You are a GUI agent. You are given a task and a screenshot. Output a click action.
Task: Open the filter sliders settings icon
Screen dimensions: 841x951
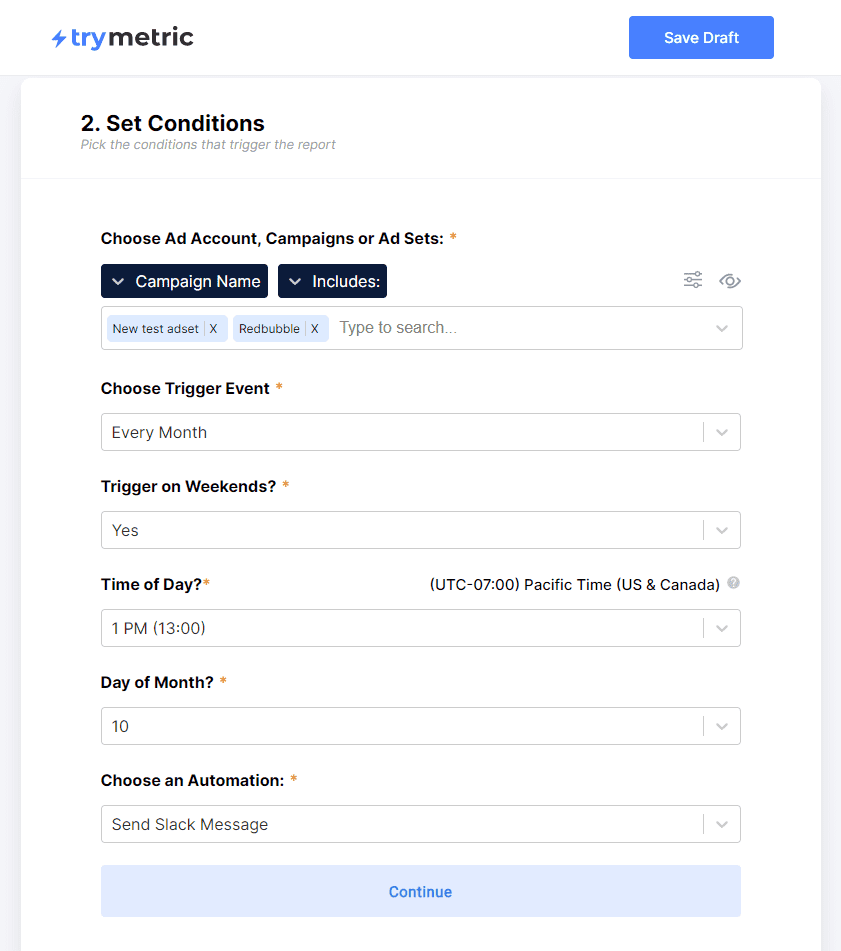point(693,280)
